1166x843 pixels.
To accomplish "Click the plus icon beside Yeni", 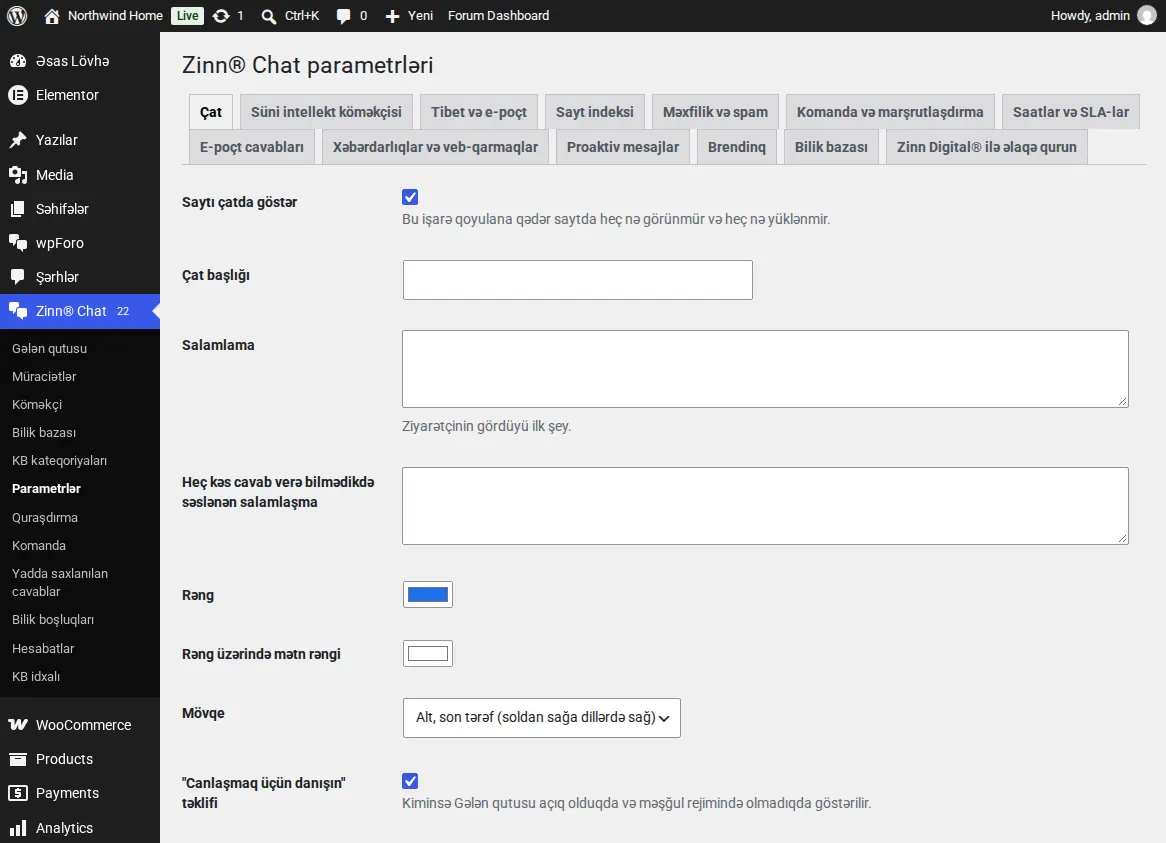I will 393,16.
